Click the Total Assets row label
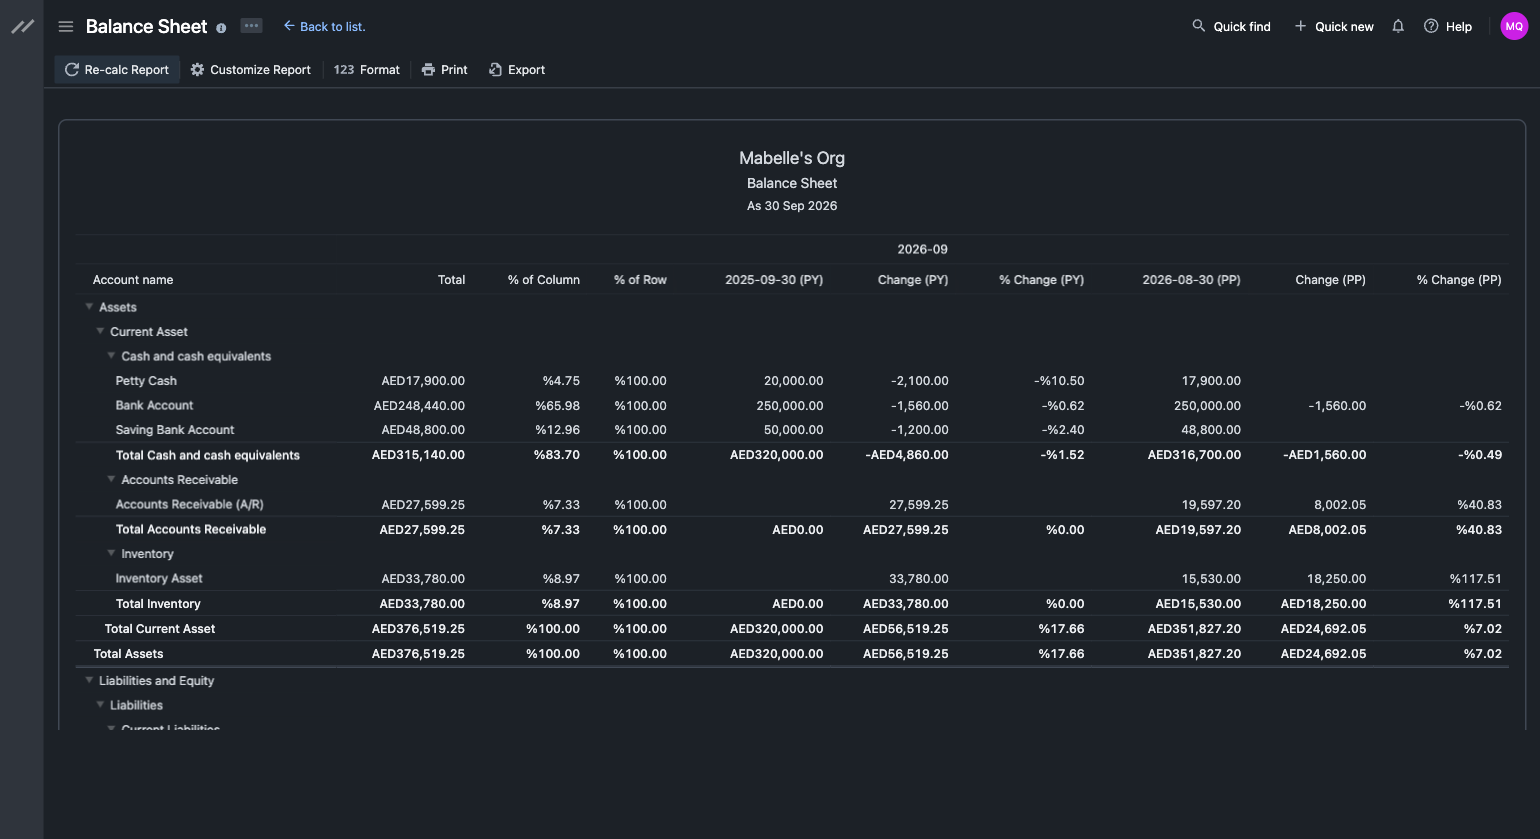The image size is (1540, 839). [128, 654]
